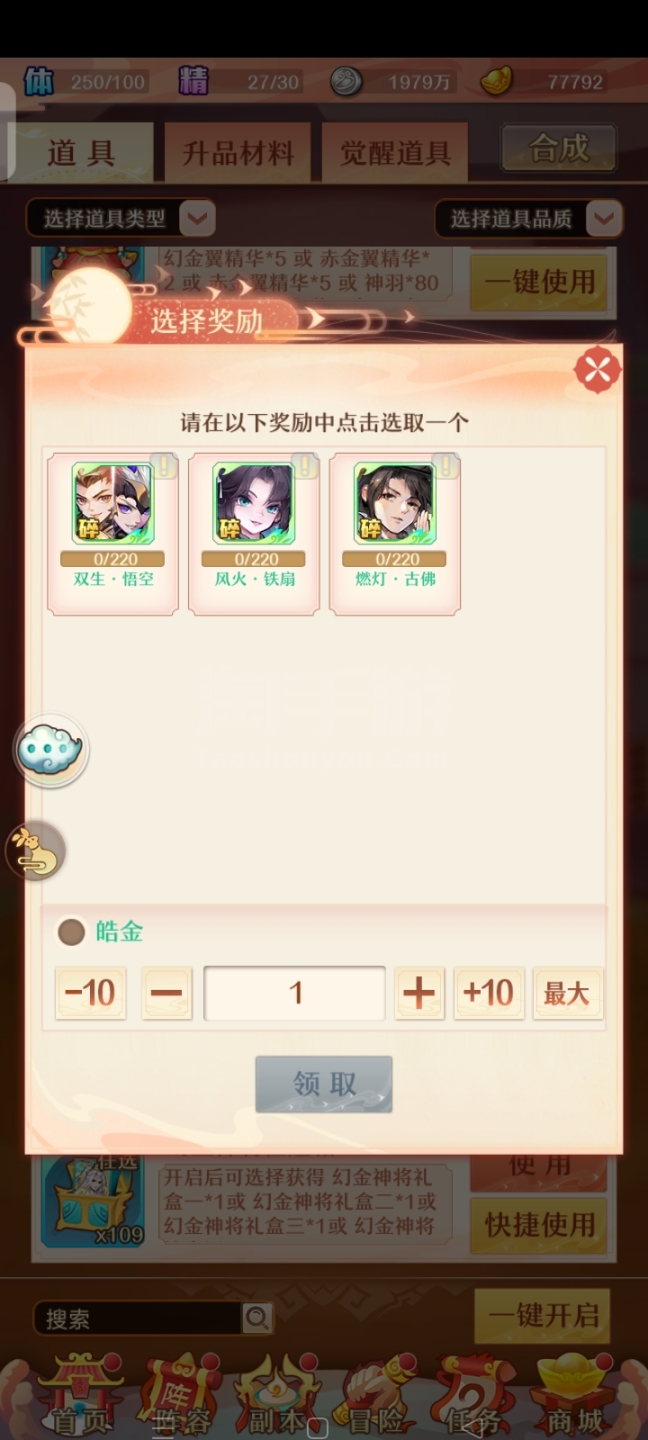The width and height of the screenshot is (648, 1440).
Task: Click the quantity input field
Action: pos(295,993)
